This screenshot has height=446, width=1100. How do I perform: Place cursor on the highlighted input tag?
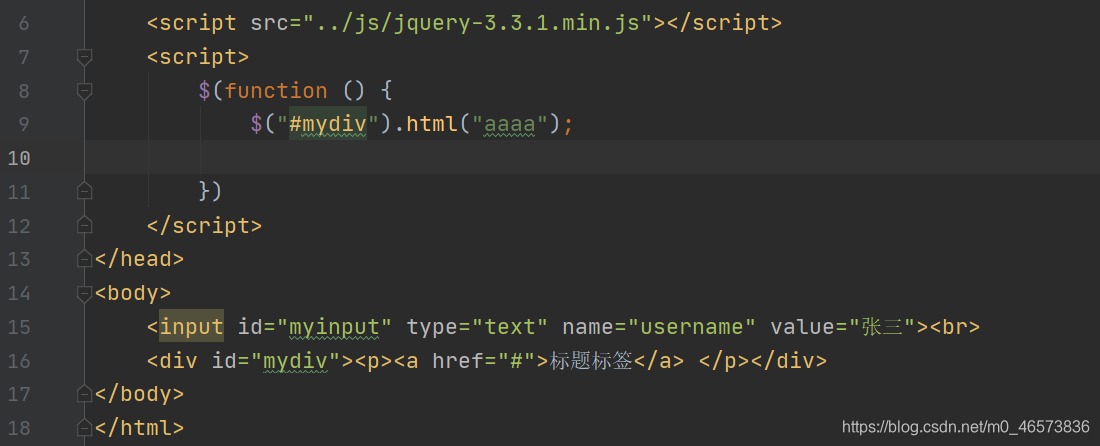(192, 326)
